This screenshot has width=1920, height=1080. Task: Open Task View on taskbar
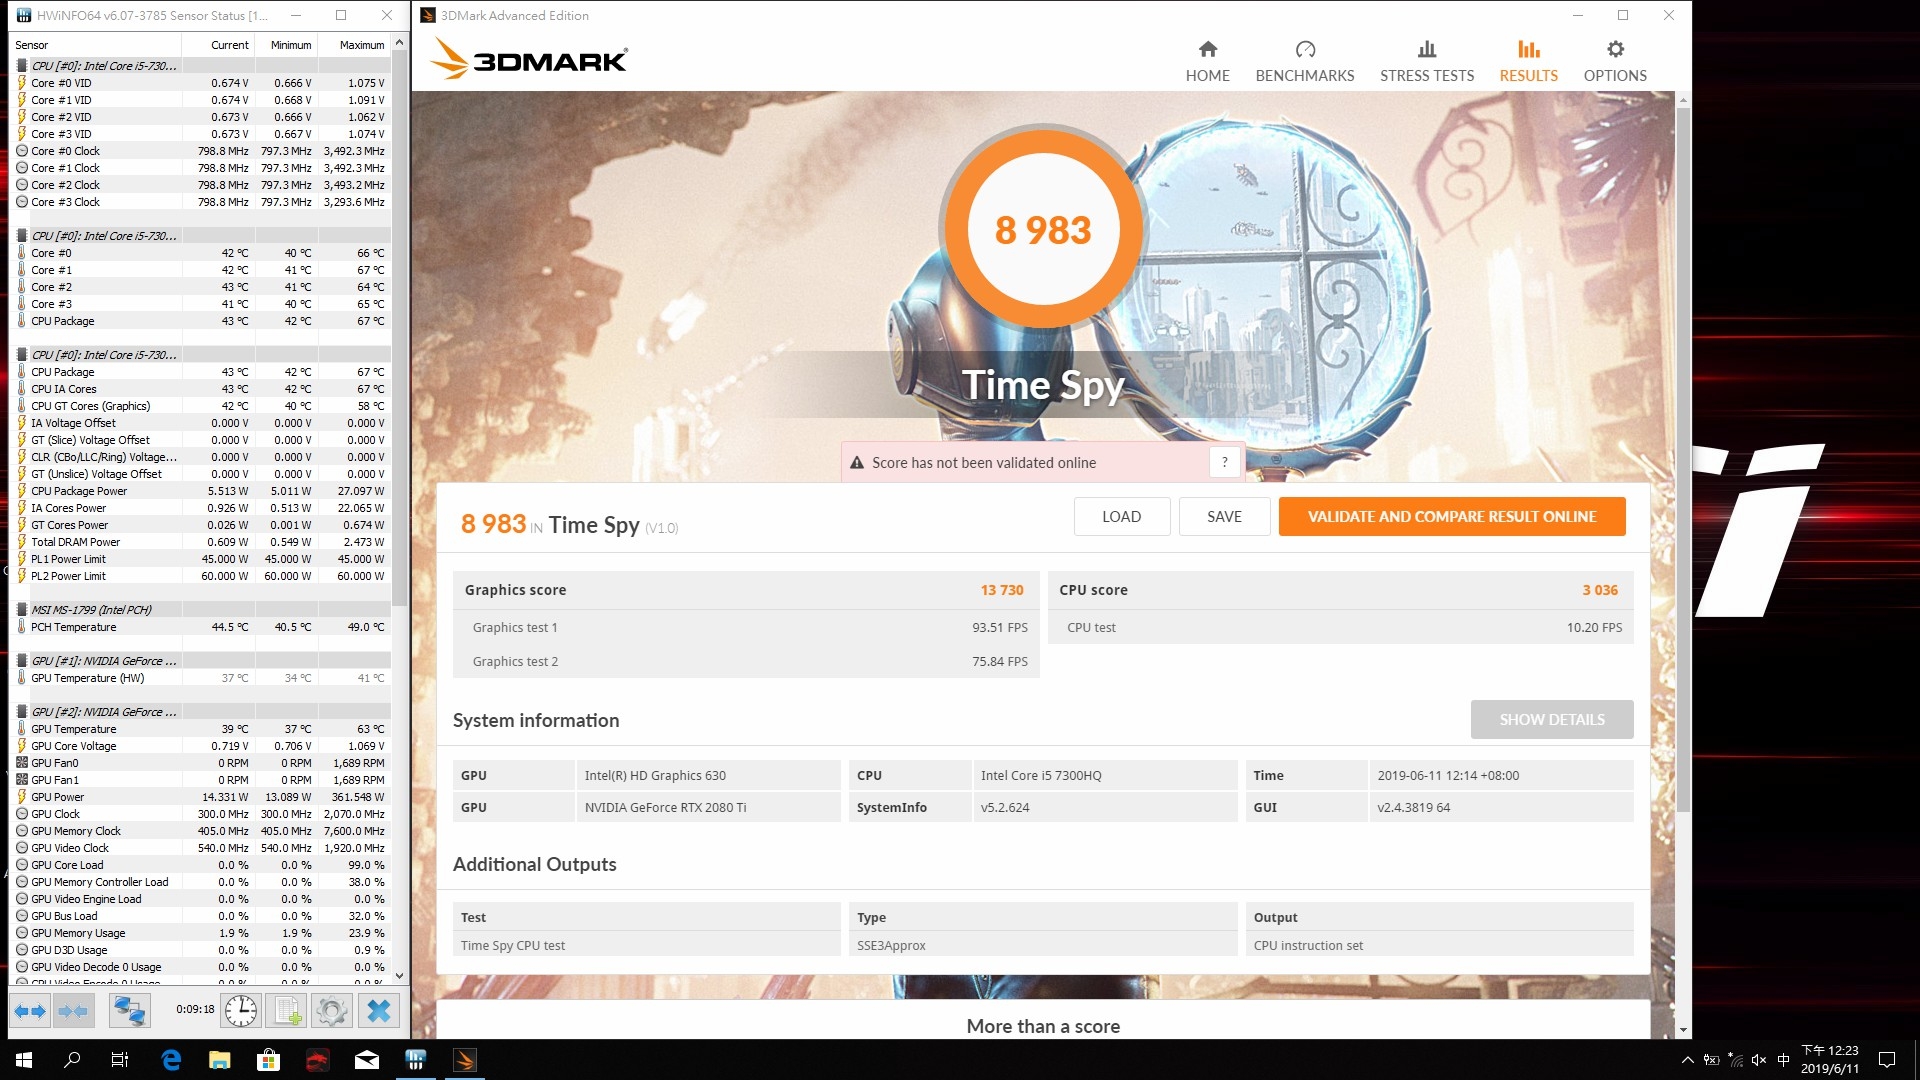tap(120, 1060)
